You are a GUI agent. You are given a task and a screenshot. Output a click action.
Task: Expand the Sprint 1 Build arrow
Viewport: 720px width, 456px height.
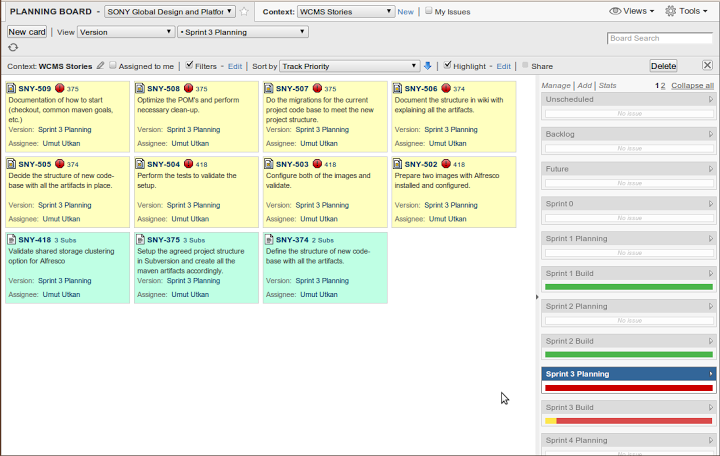(710, 273)
